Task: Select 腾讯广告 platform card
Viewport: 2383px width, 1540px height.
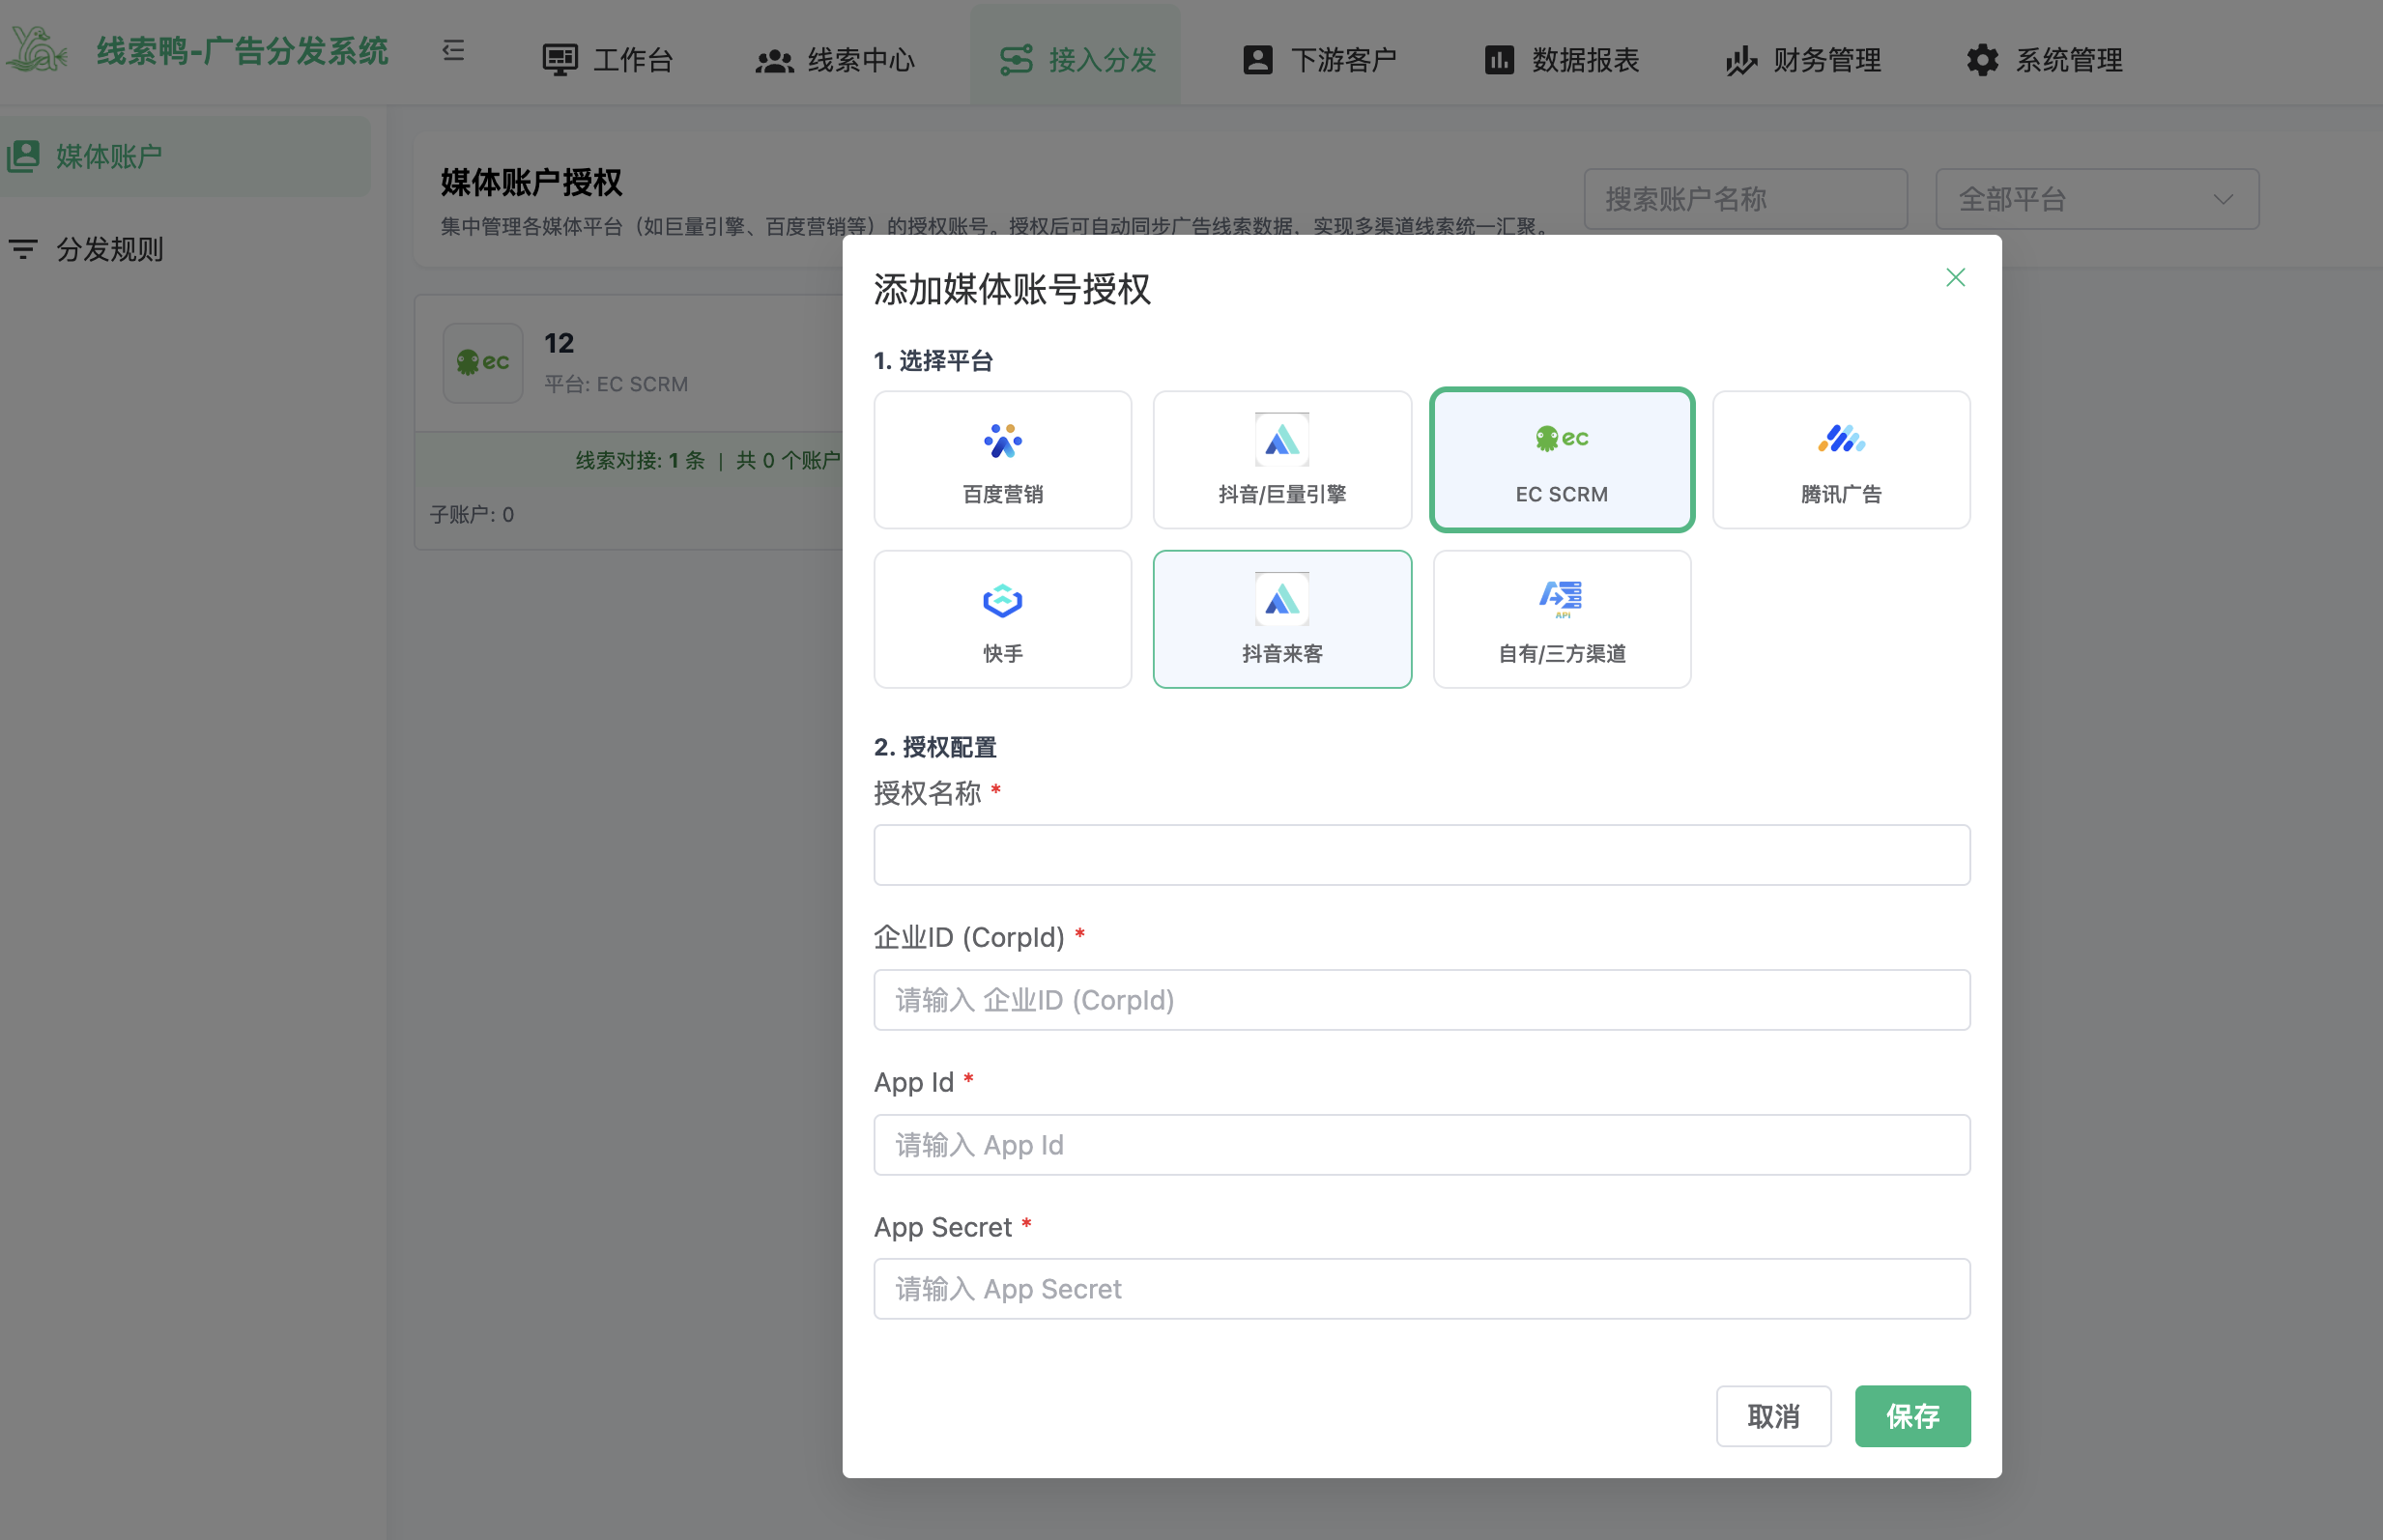Action: [1840, 459]
